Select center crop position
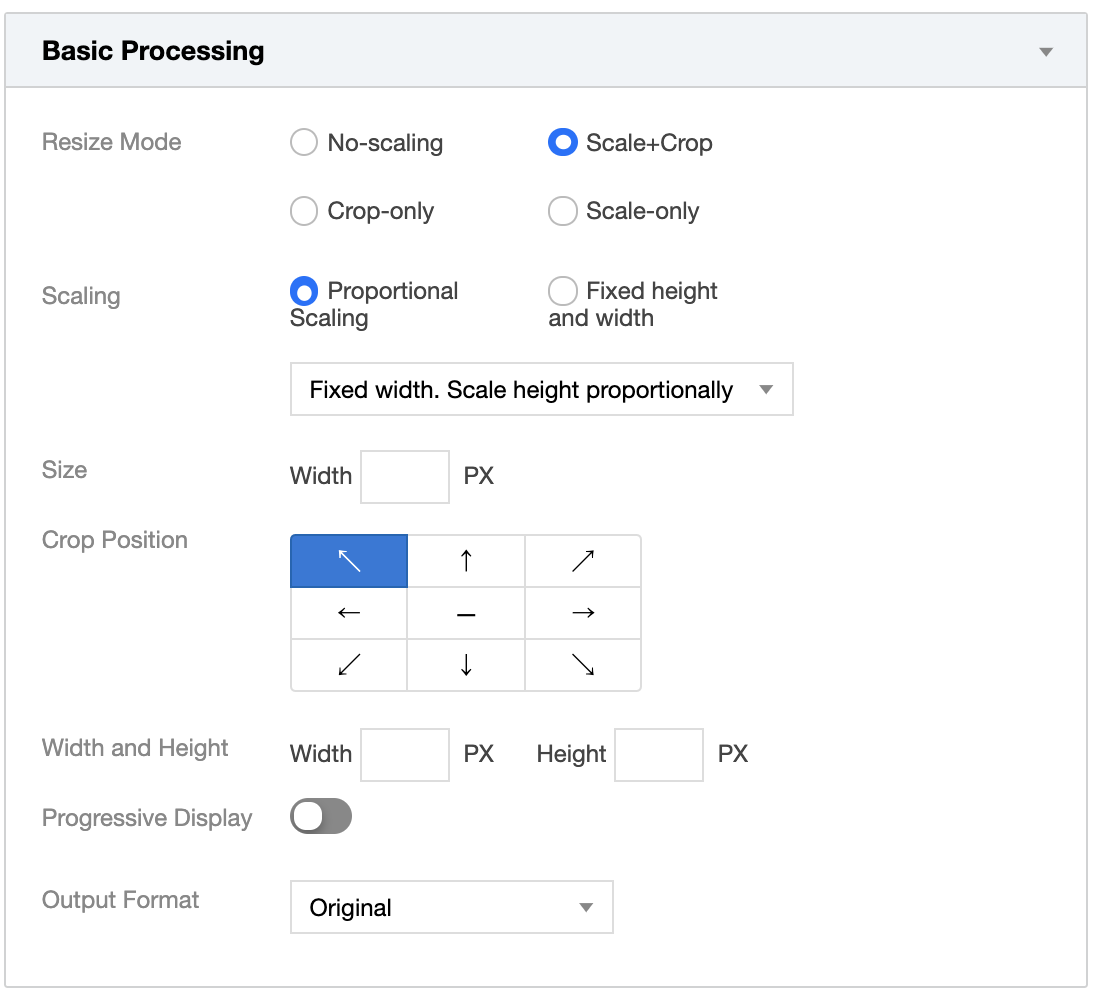Screen dimensions: 1094x996 click(x=466, y=613)
